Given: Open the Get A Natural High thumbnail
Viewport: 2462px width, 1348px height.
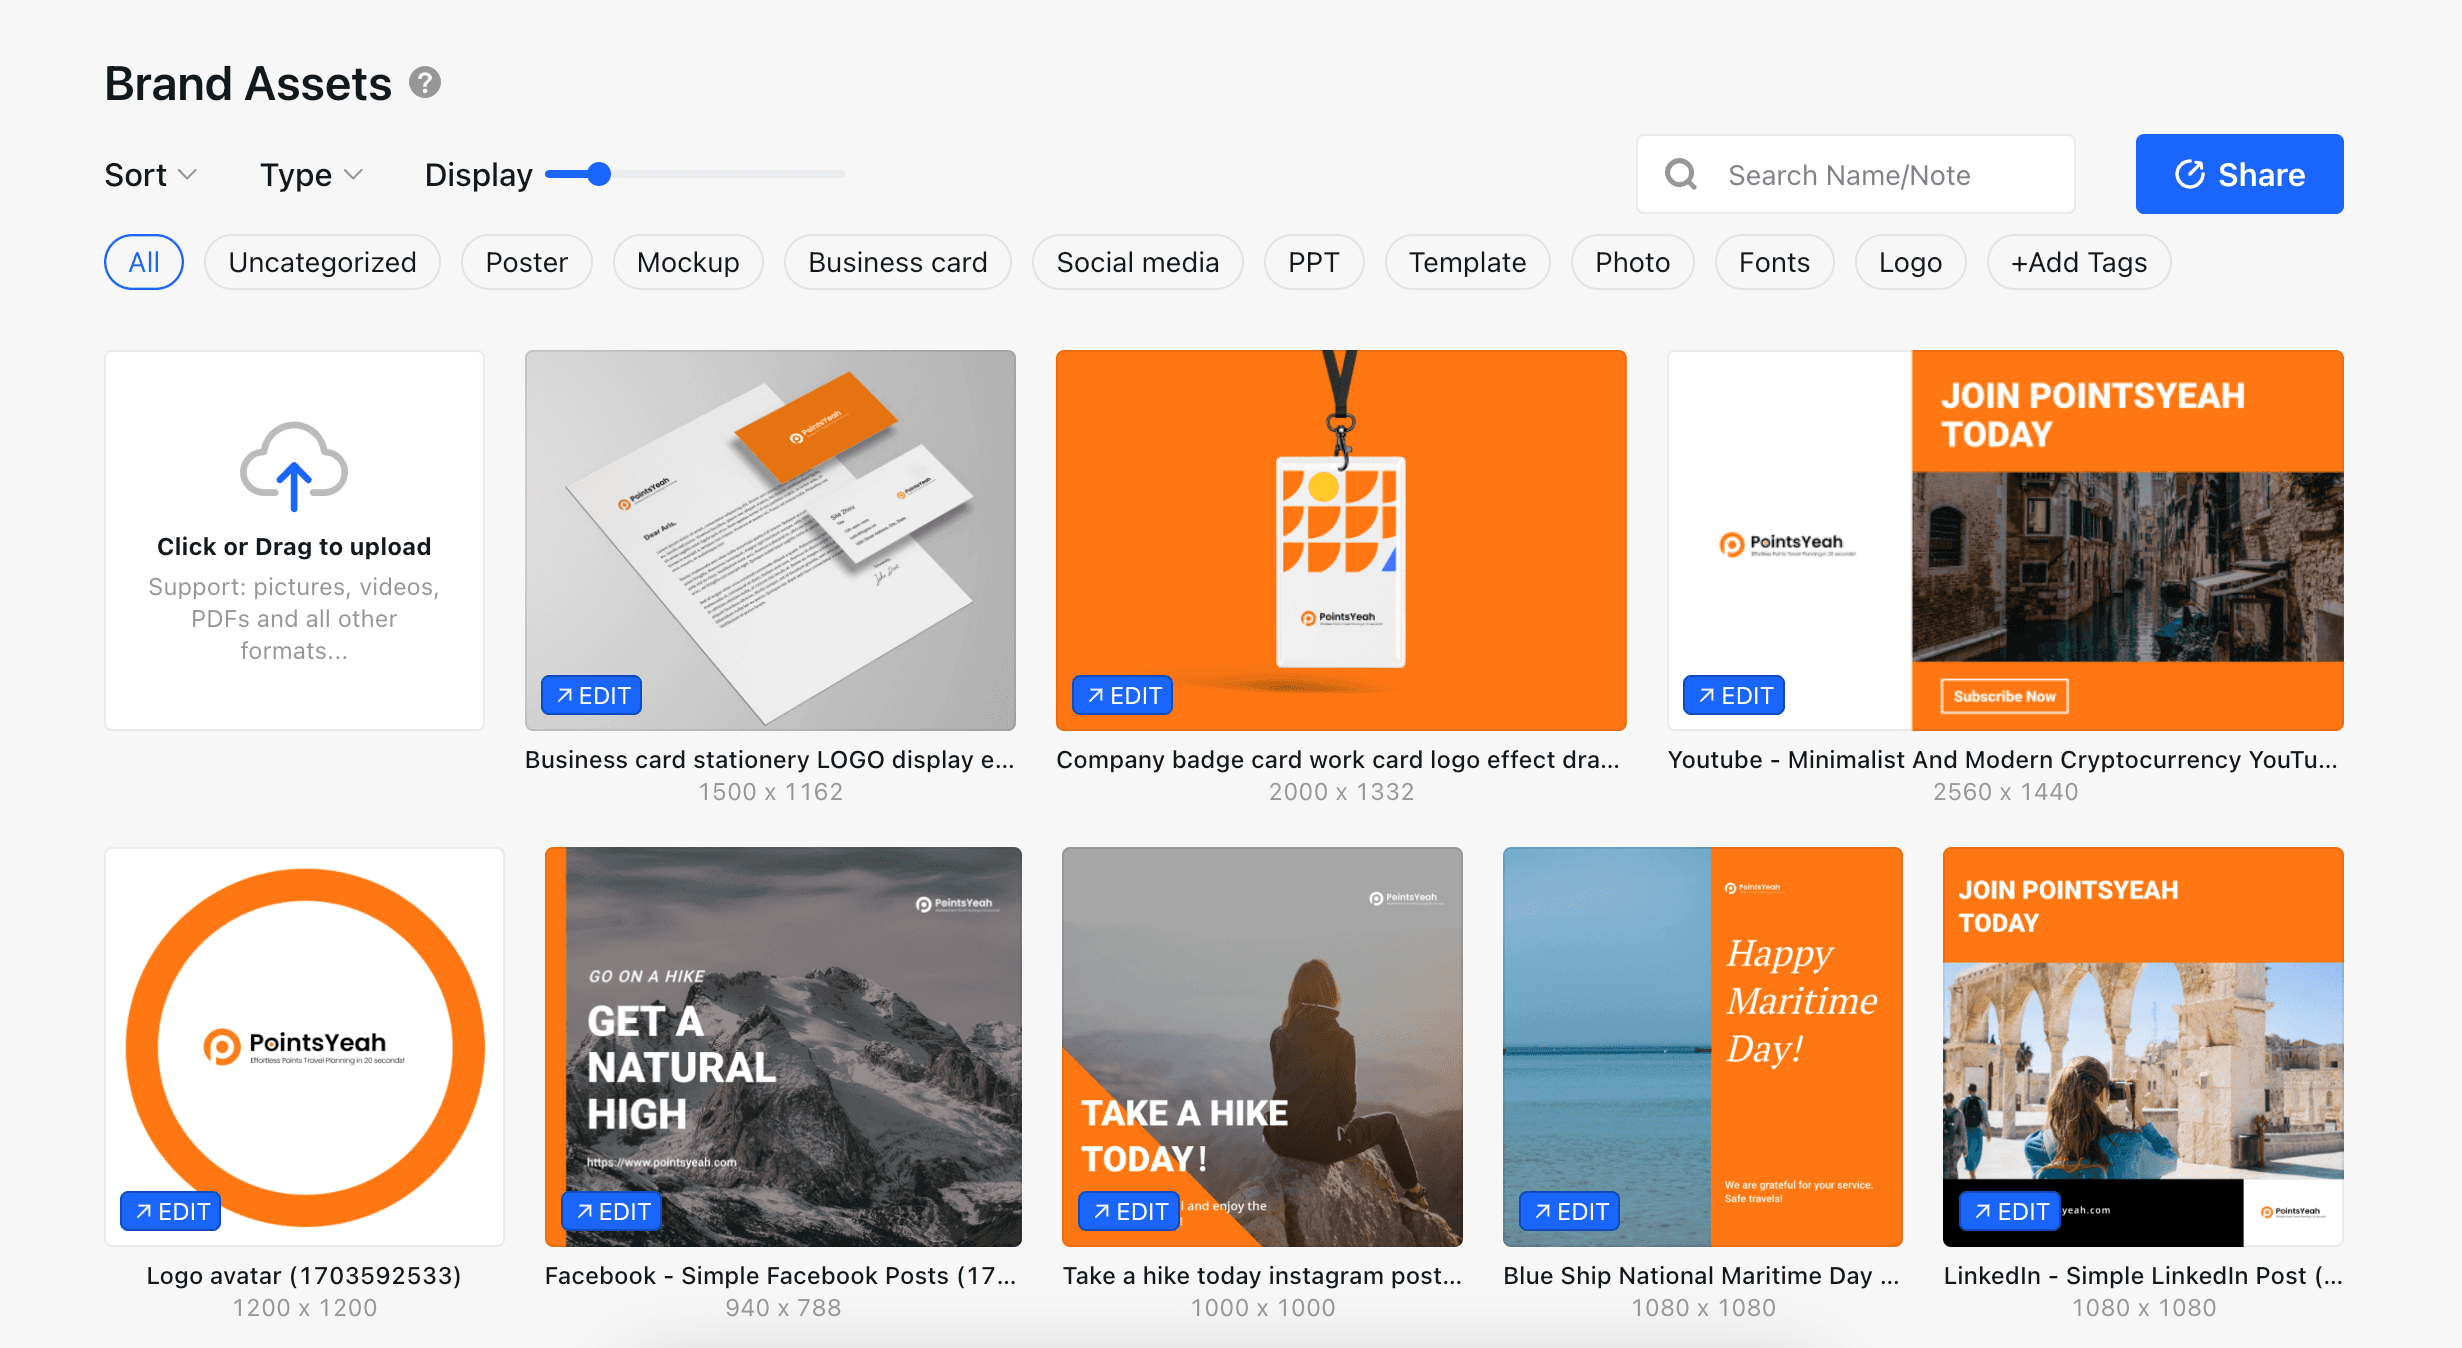Looking at the screenshot, I should [783, 1046].
